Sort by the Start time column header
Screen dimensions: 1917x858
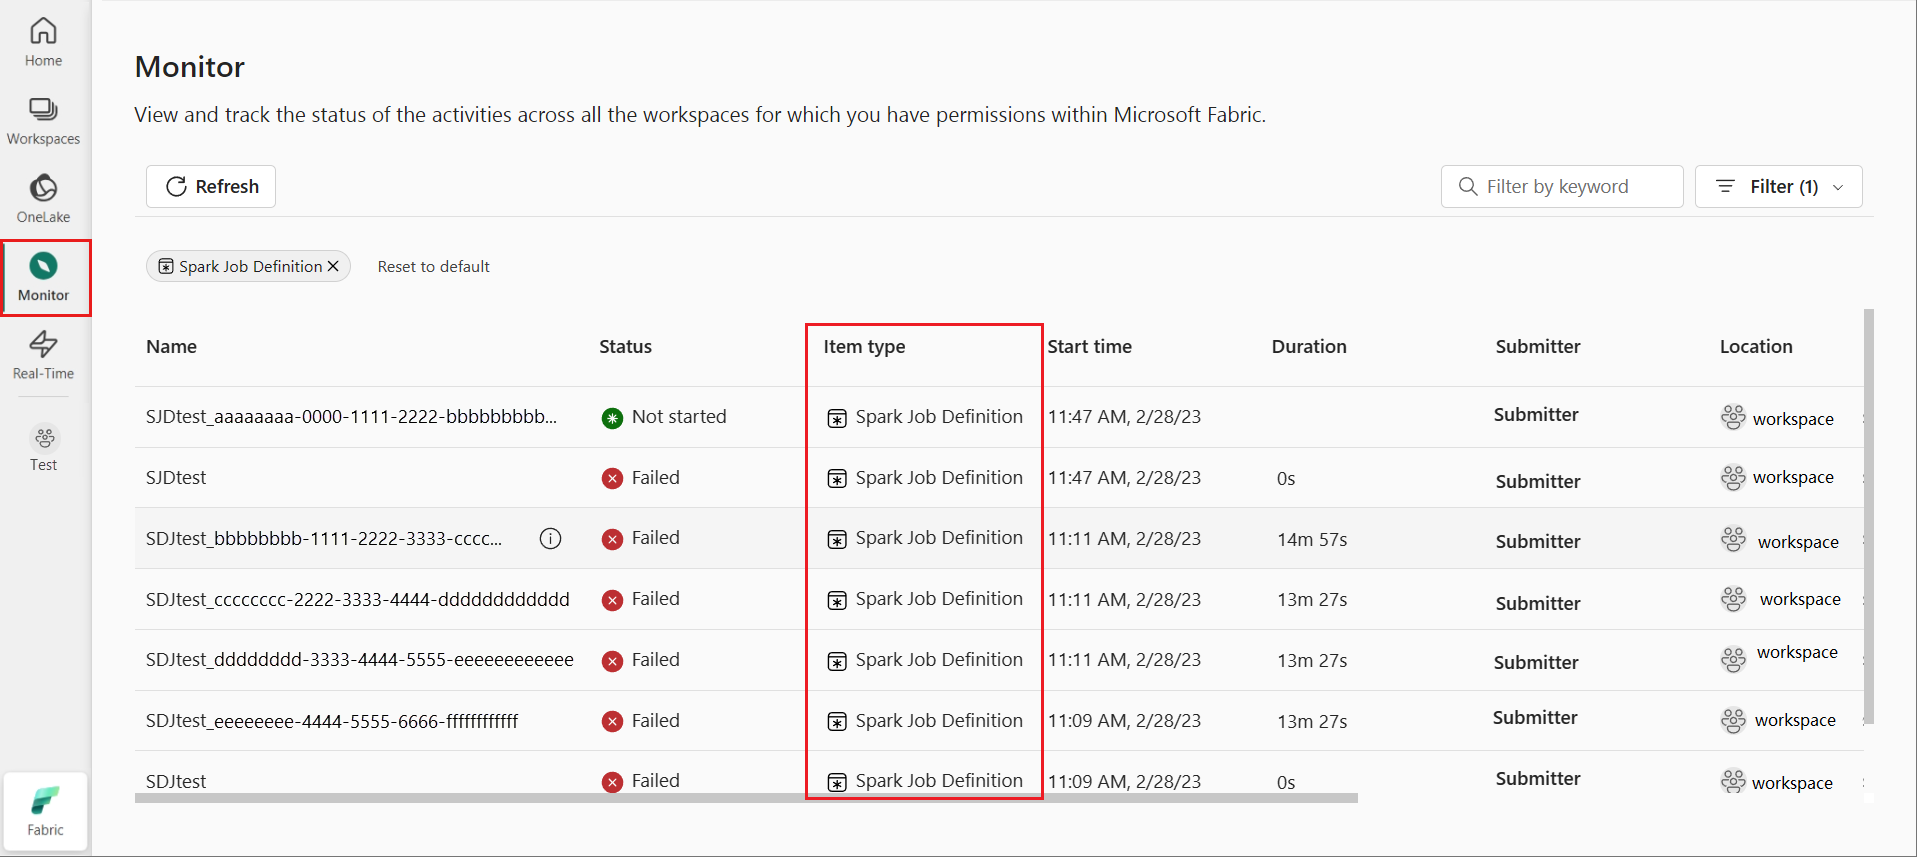pos(1089,347)
